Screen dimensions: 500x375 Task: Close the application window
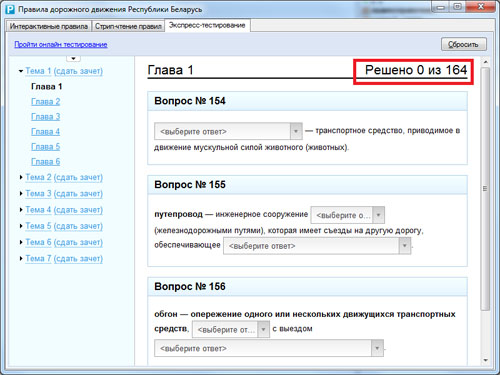[480, 7]
